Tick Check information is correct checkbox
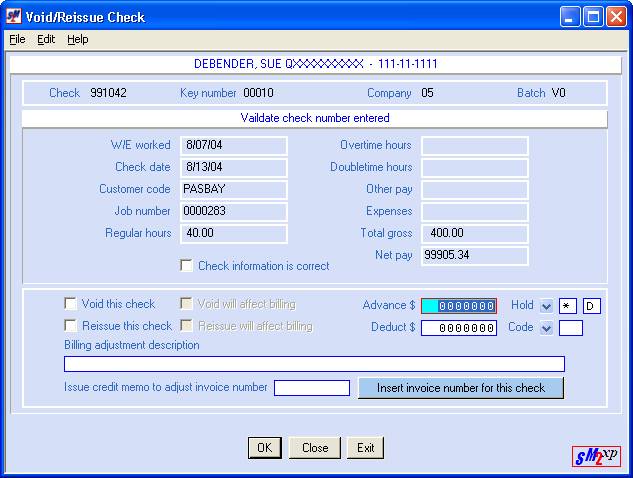The image size is (633, 478). tap(186, 266)
